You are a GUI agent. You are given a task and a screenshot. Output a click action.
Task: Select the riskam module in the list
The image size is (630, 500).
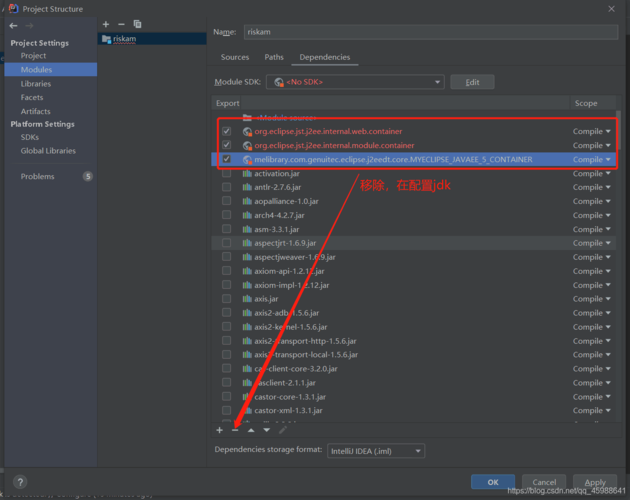152,39
